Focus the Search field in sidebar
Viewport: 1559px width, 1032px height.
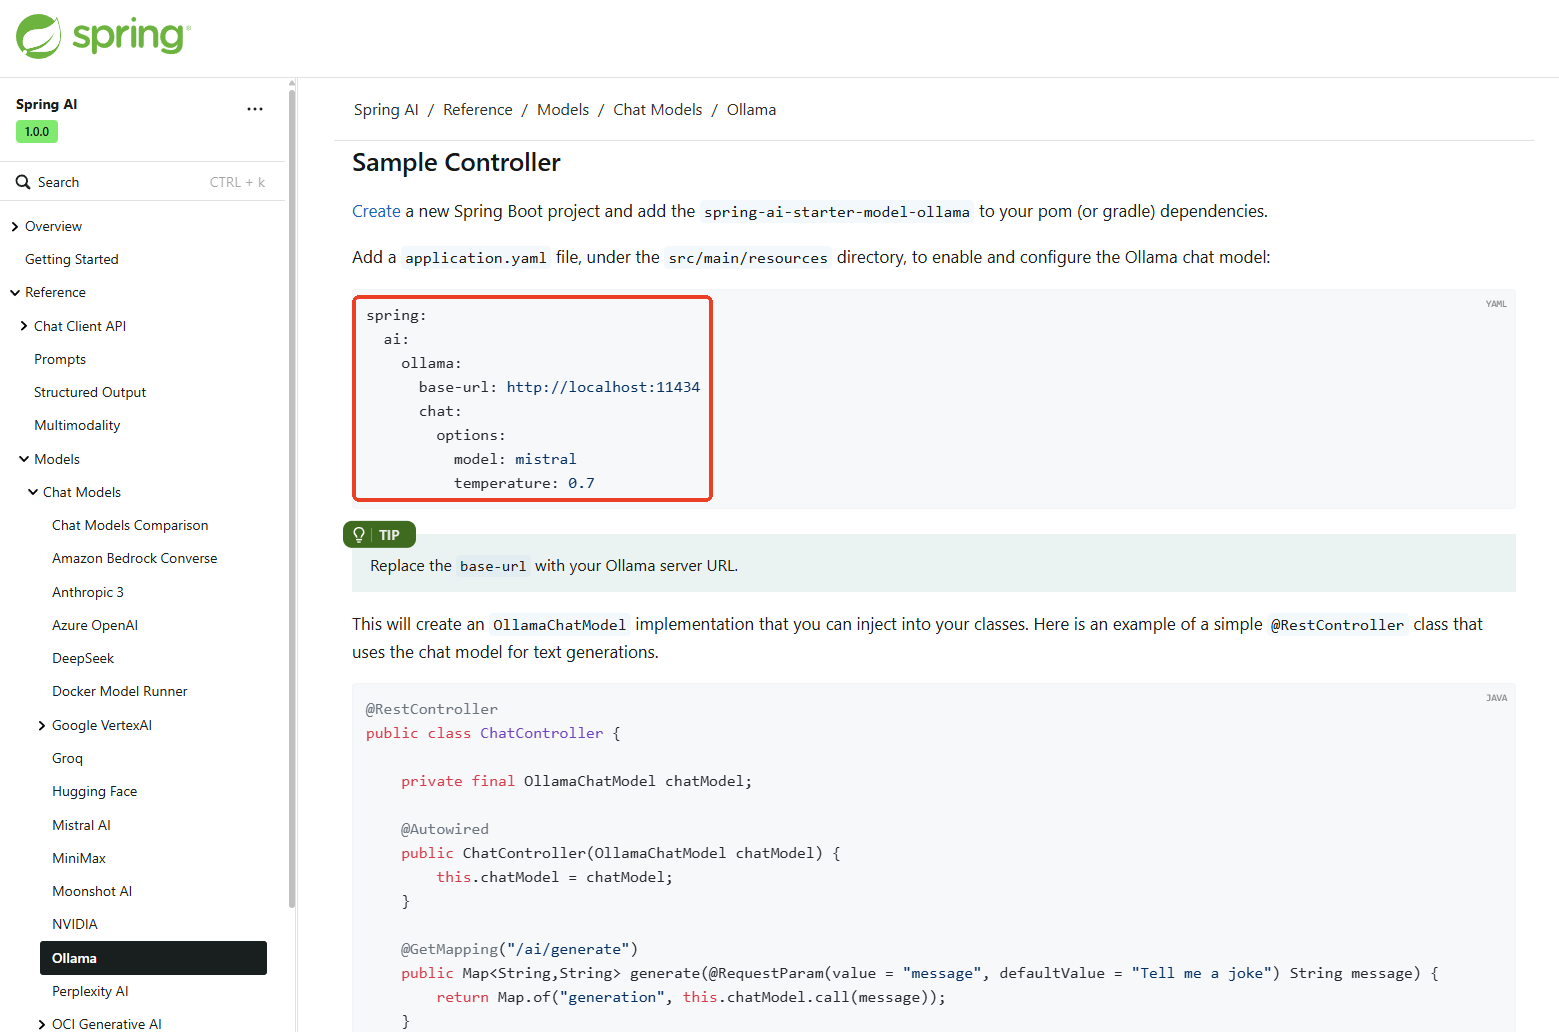coord(142,182)
